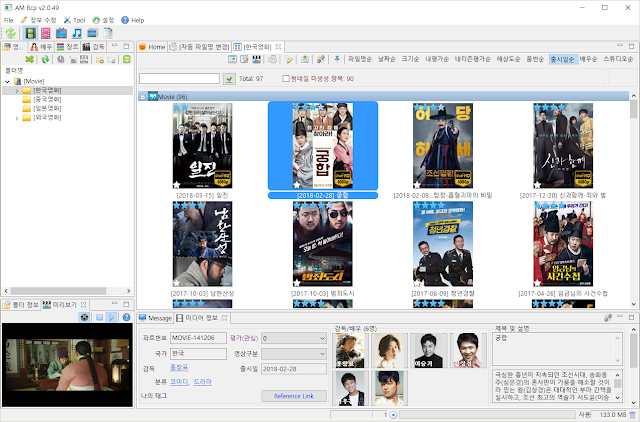Click the blue image stack icon in toolbar
Image resolution: width=640 pixels, height=422 pixels.
pyautogui.click(x=92, y=33)
